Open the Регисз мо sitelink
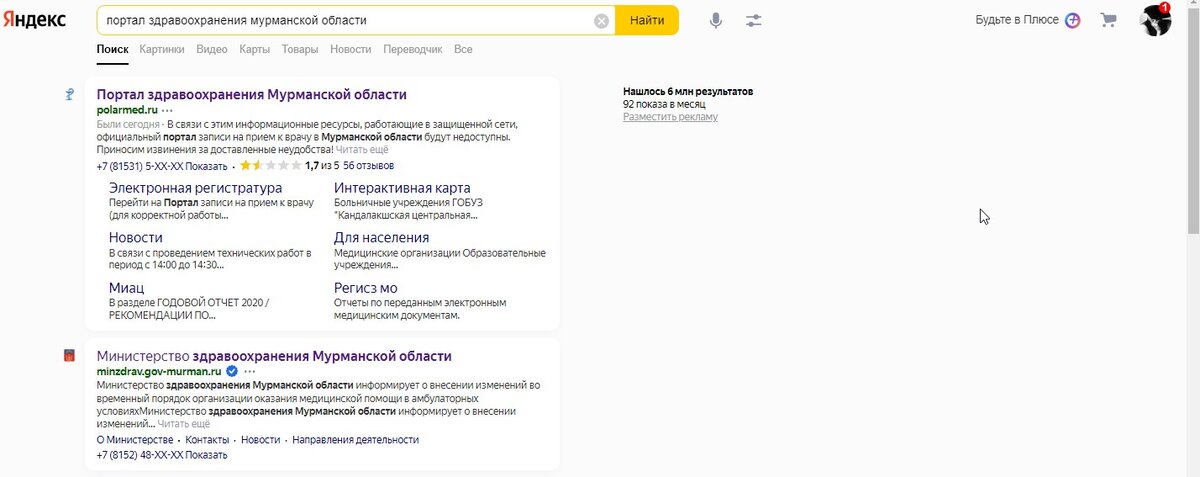 pos(366,288)
